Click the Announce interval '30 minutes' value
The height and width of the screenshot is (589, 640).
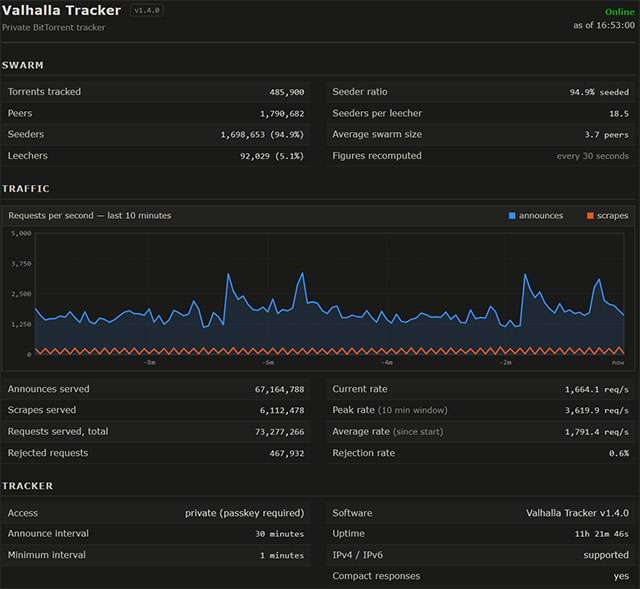tap(280, 534)
